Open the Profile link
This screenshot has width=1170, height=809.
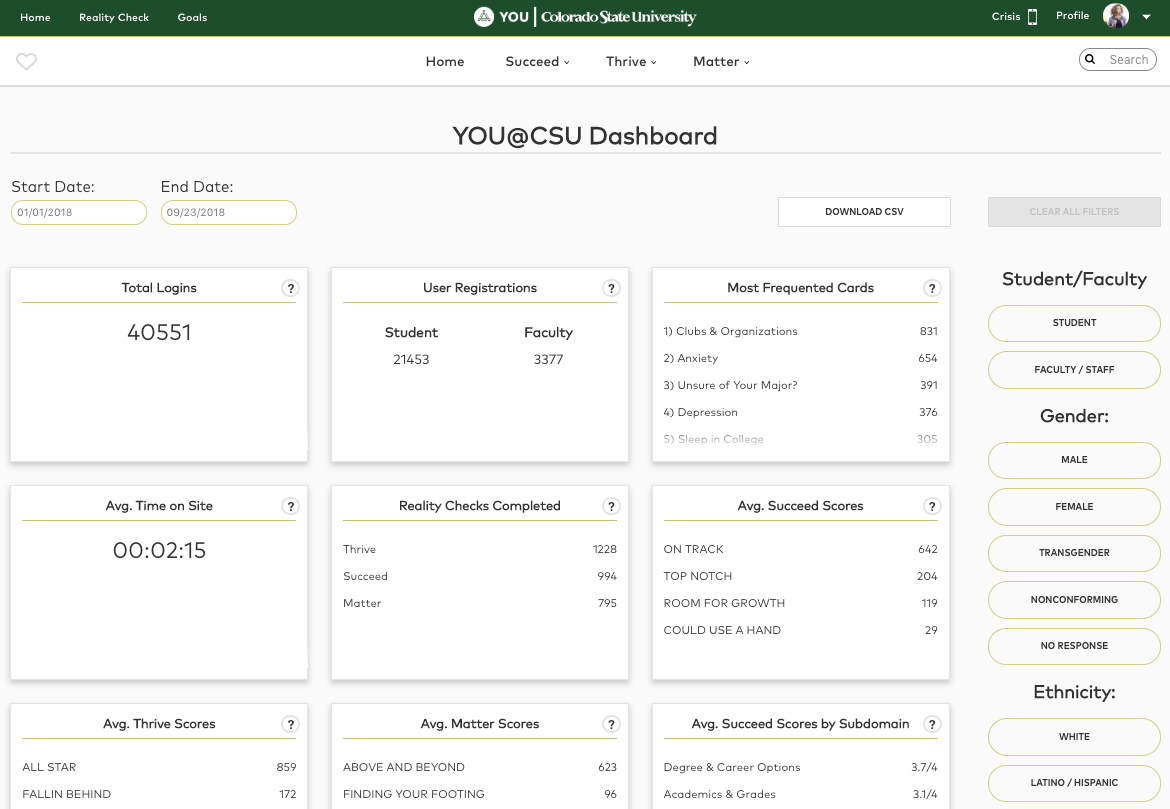click(x=1072, y=16)
